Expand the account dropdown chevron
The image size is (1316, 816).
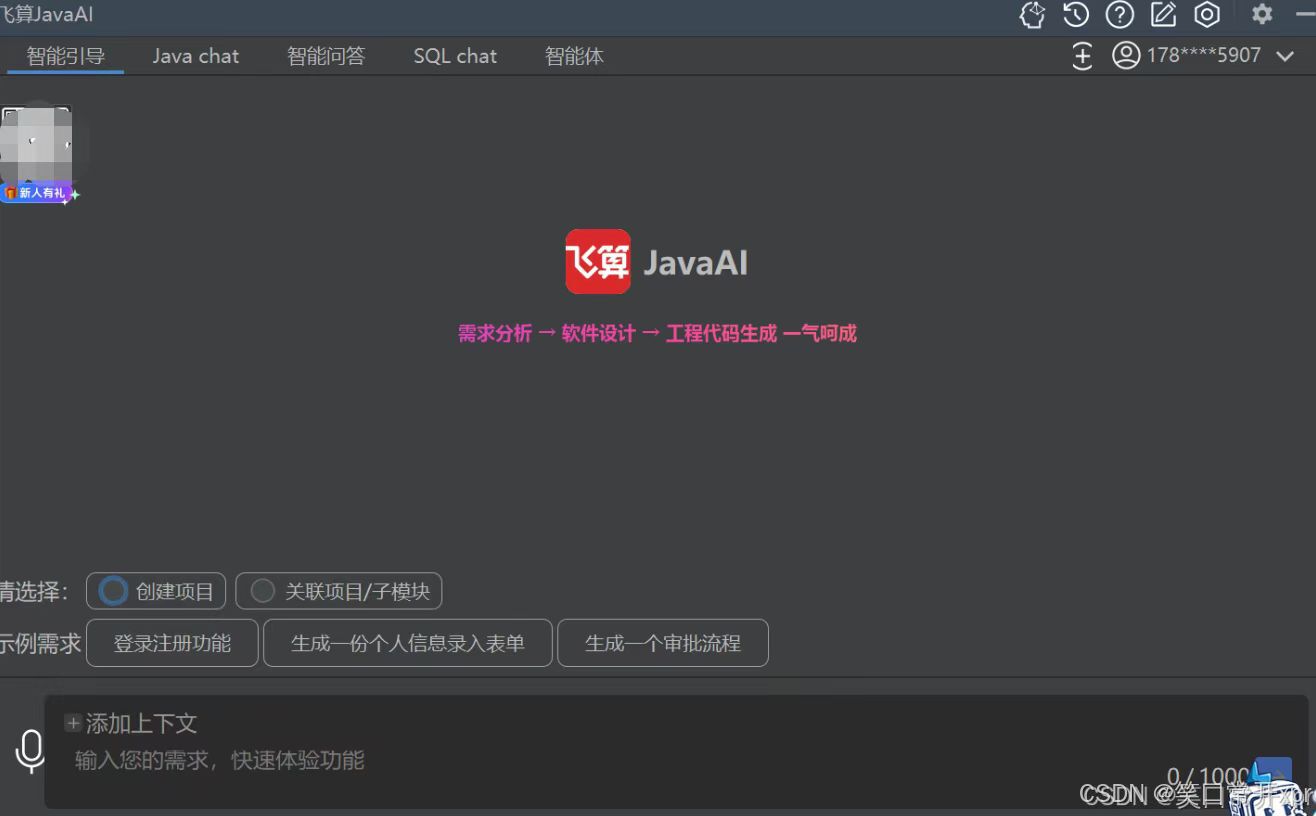click(1285, 56)
